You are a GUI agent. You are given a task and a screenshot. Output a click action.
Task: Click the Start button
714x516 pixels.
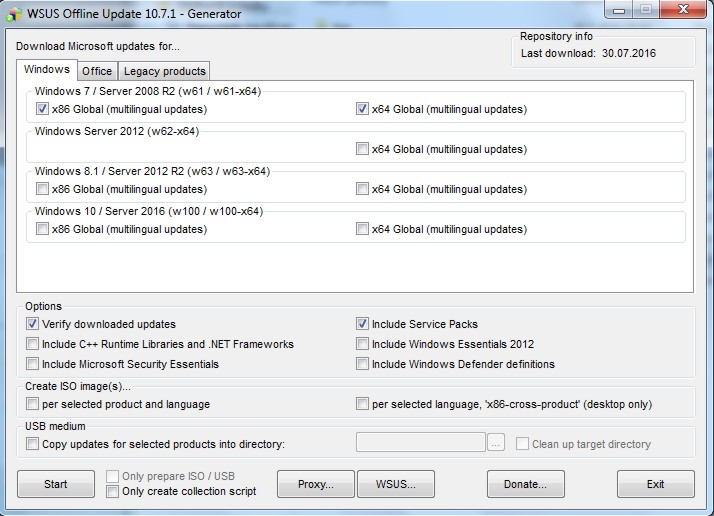click(56, 484)
